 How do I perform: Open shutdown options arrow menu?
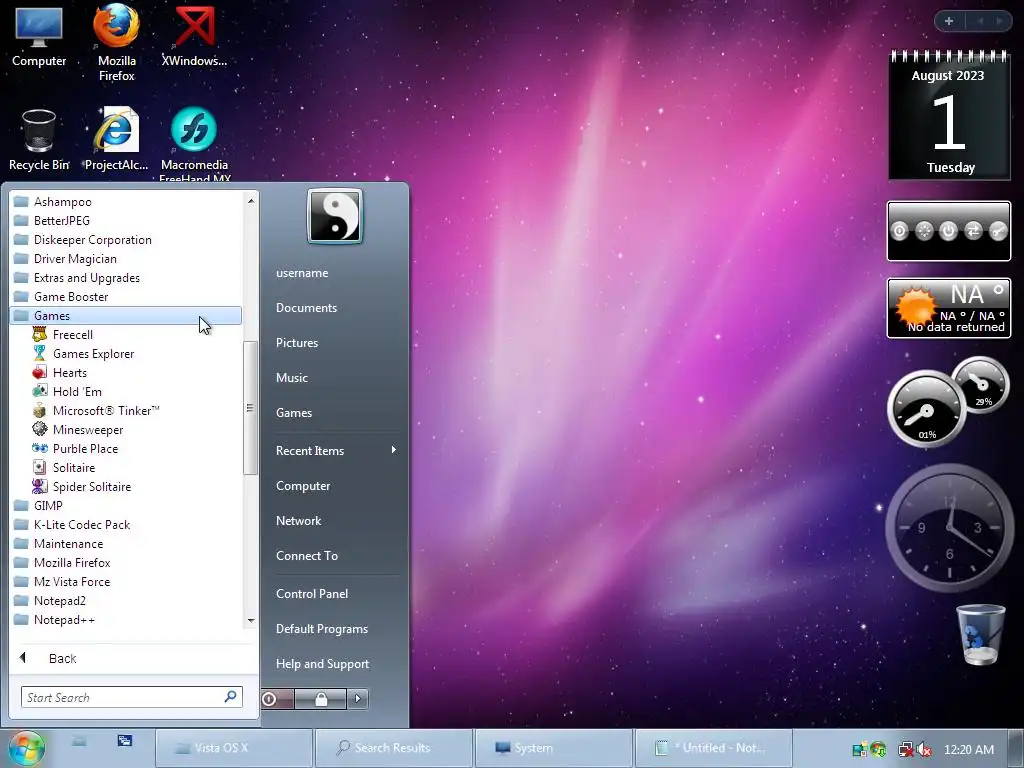pyautogui.click(x=358, y=699)
